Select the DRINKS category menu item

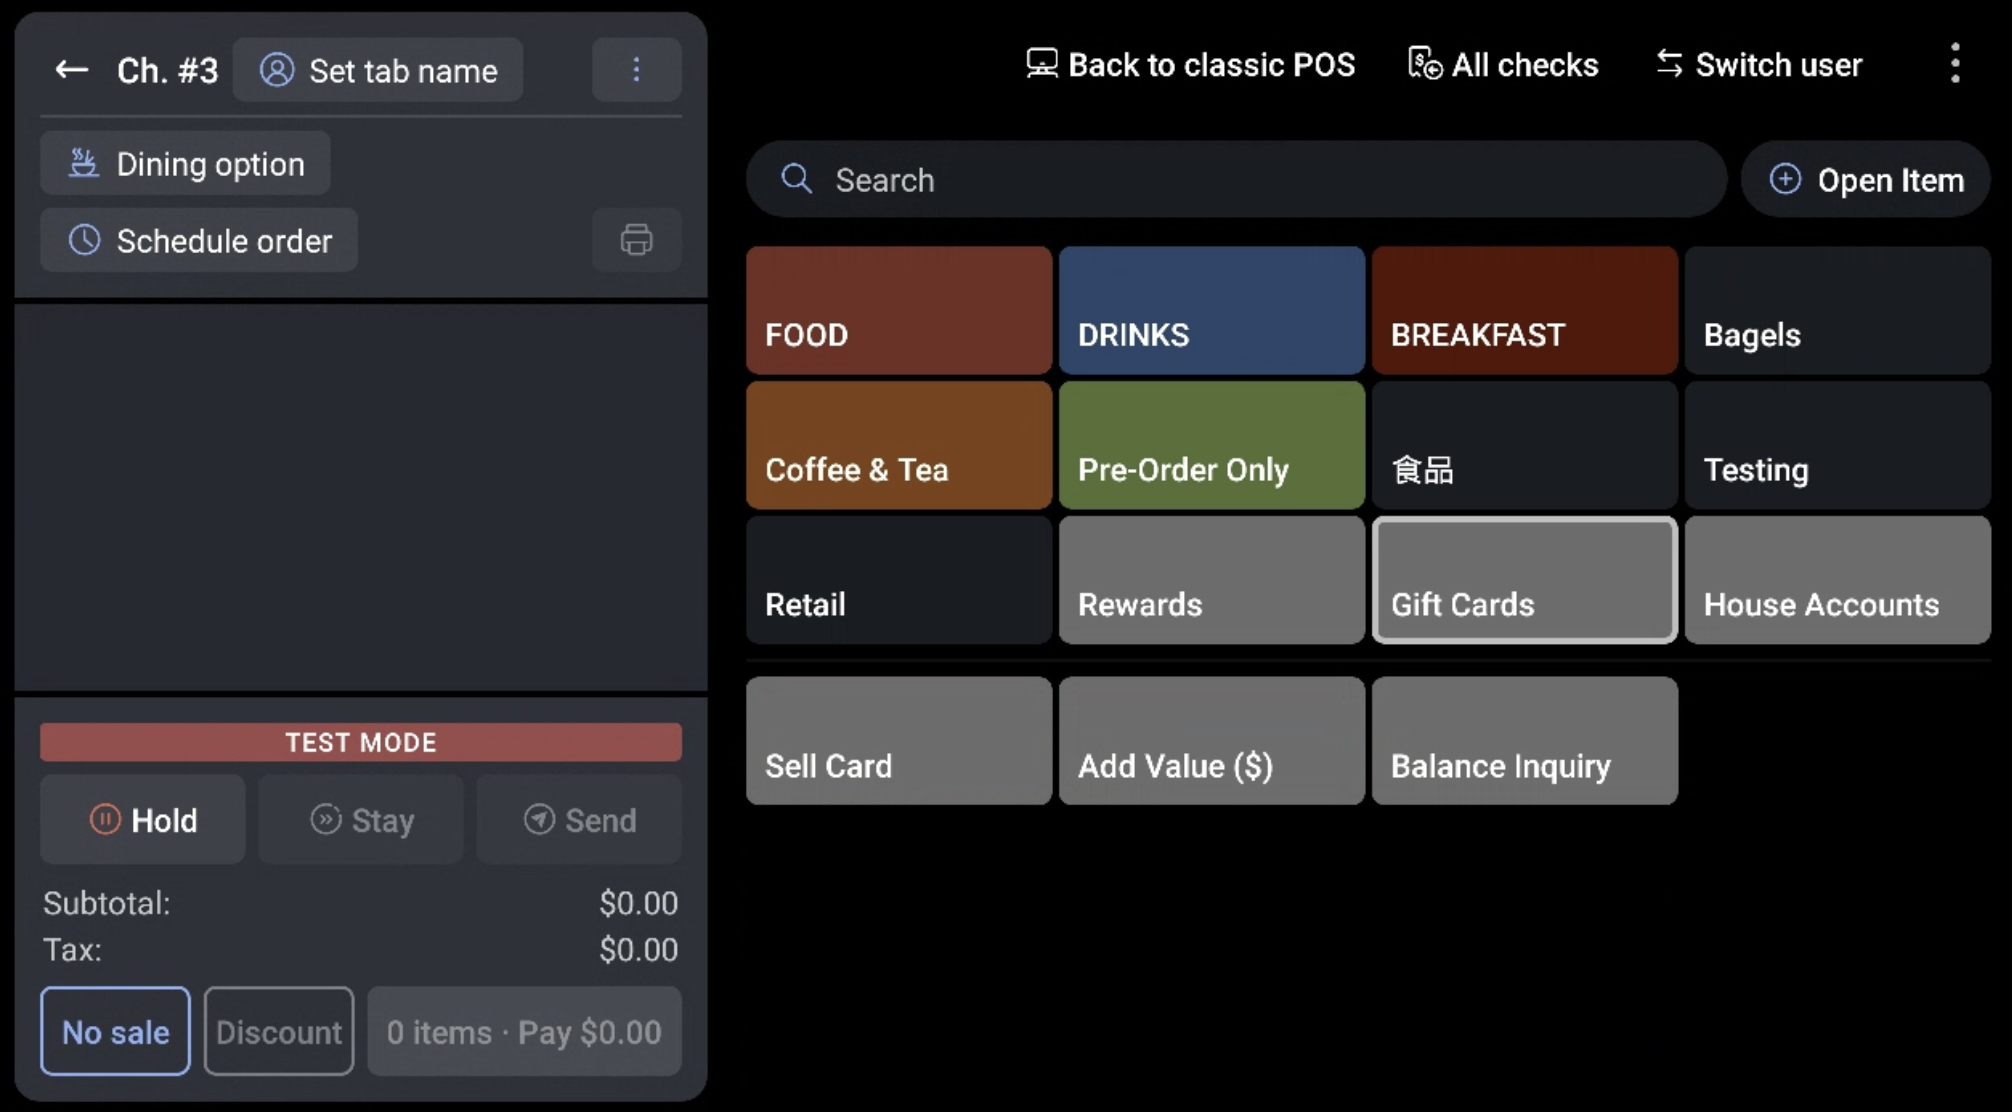(x=1210, y=309)
